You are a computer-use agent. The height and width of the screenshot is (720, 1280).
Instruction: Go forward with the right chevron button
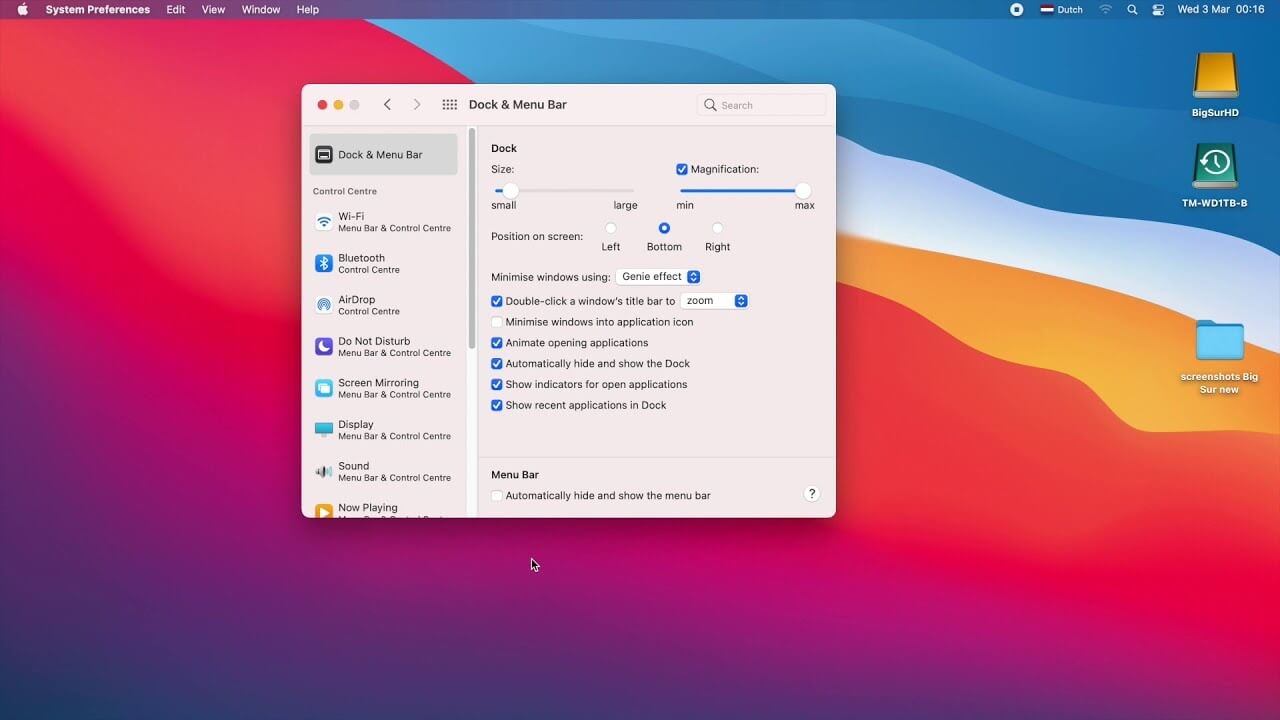[417, 105]
